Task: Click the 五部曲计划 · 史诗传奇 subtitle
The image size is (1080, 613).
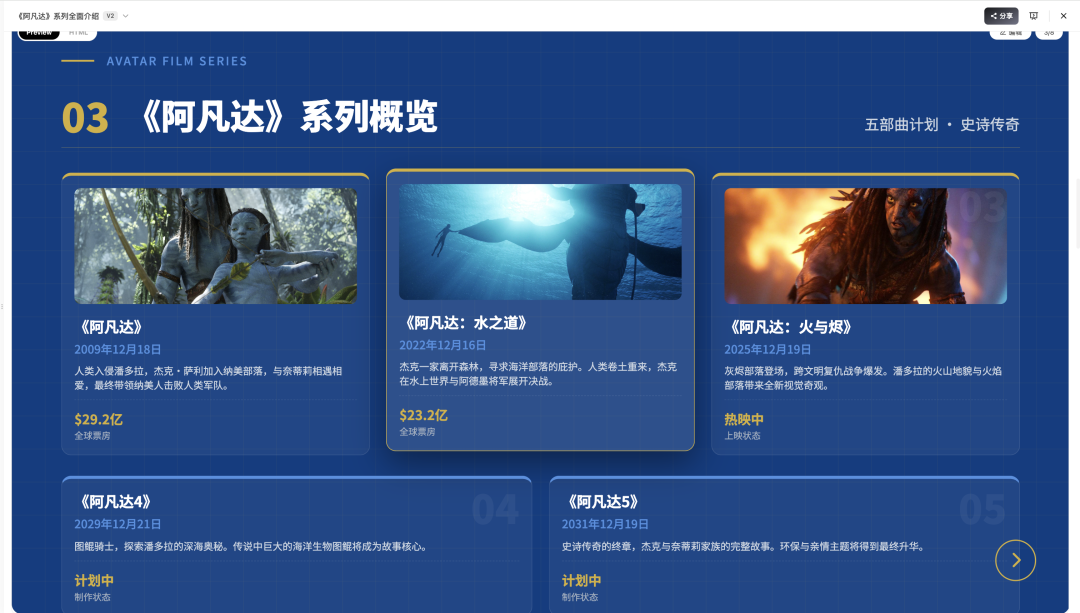Action: 942,125
